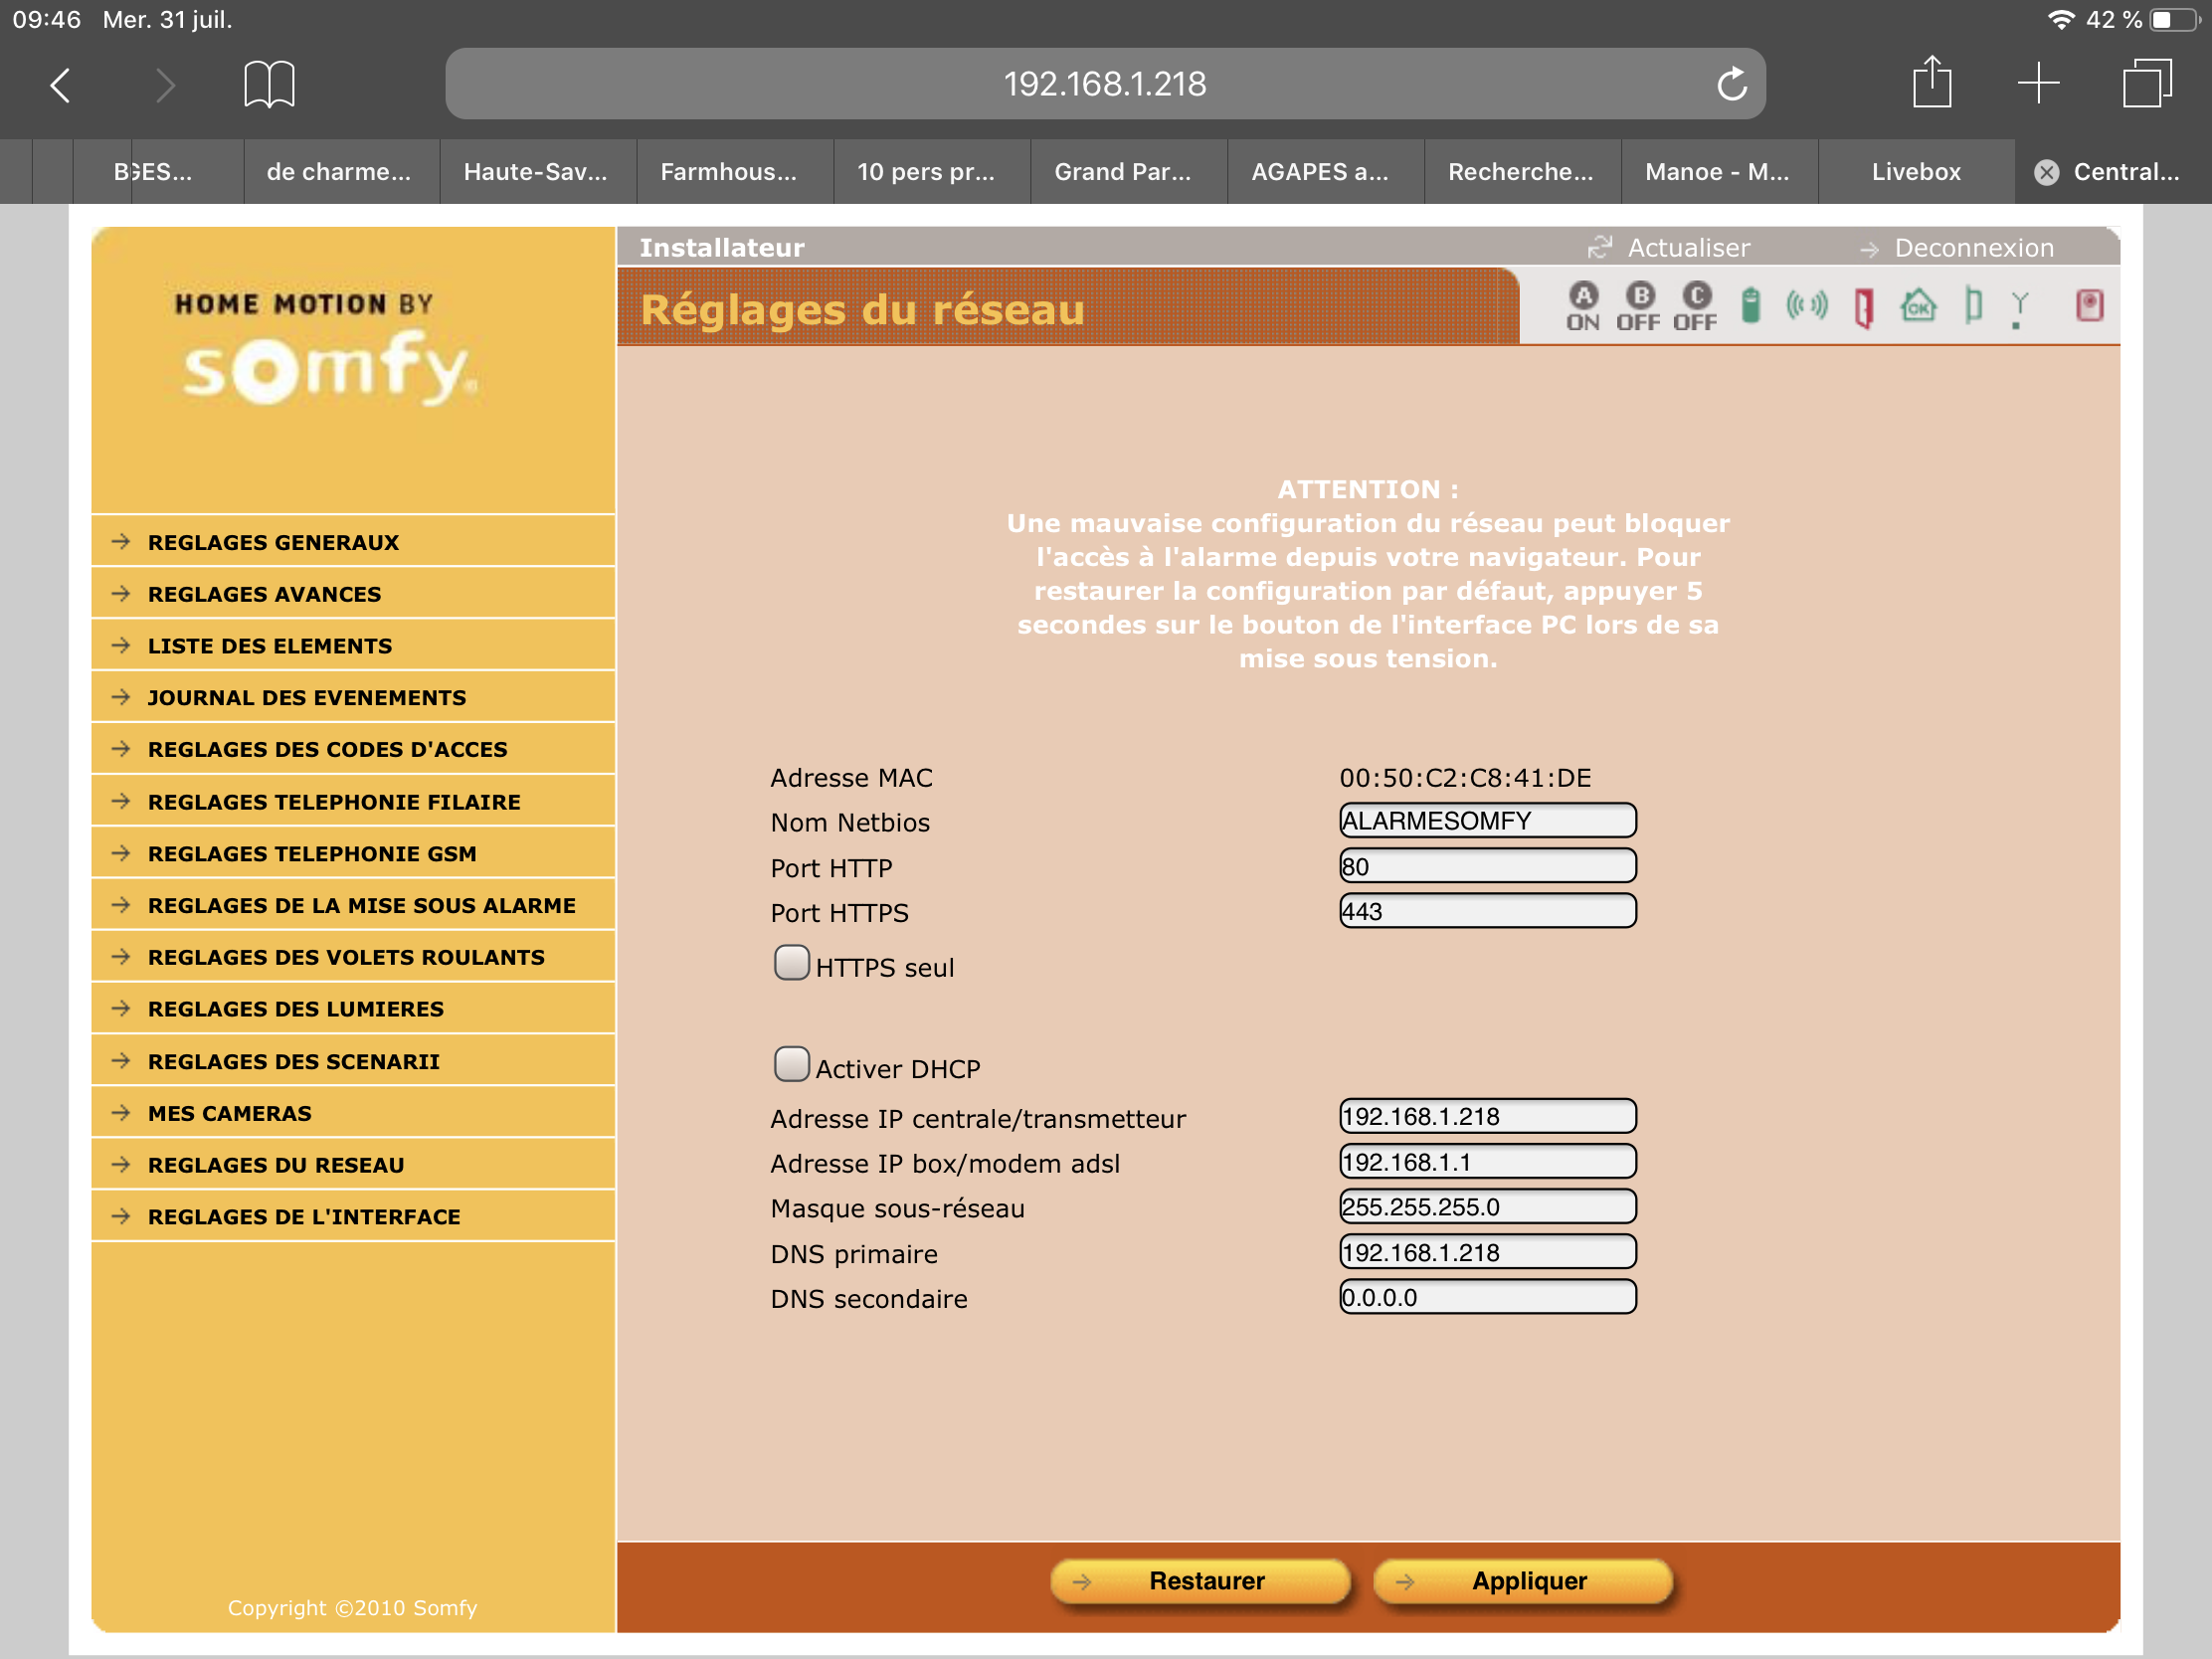
Task: Click the zone A ON indicator
Action: click(1583, 306)
